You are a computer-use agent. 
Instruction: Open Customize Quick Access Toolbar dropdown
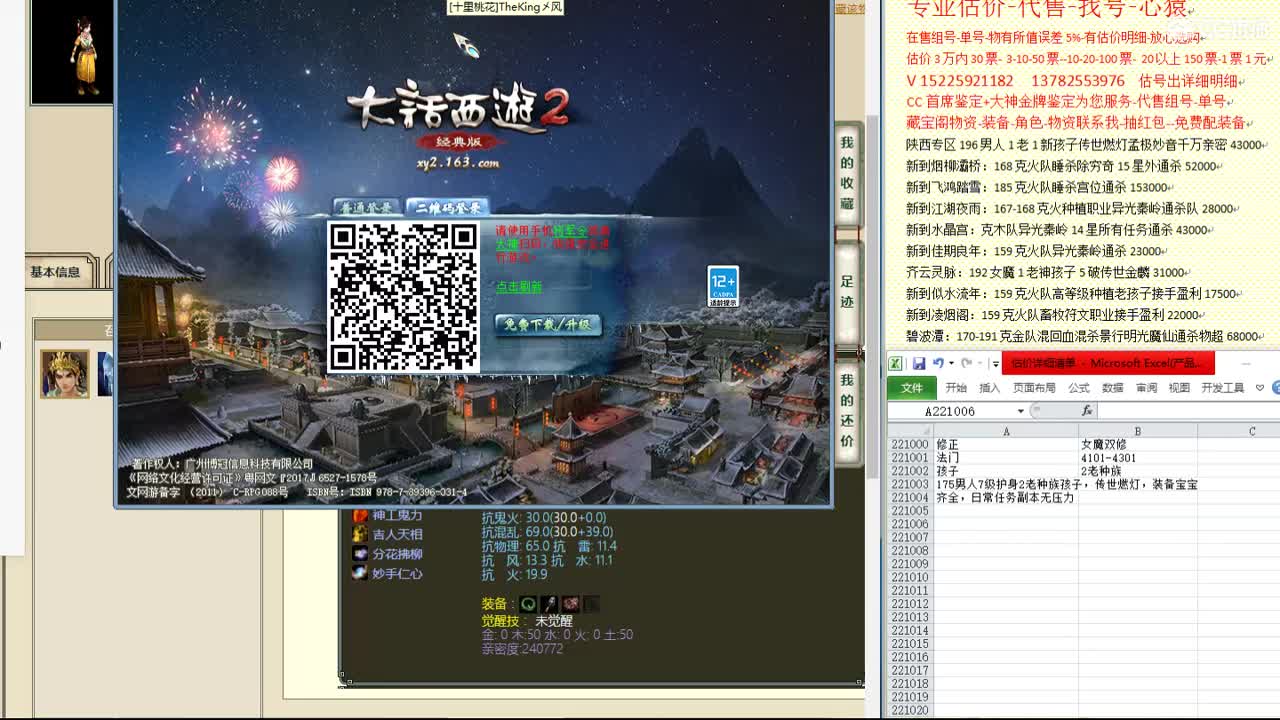995,364
